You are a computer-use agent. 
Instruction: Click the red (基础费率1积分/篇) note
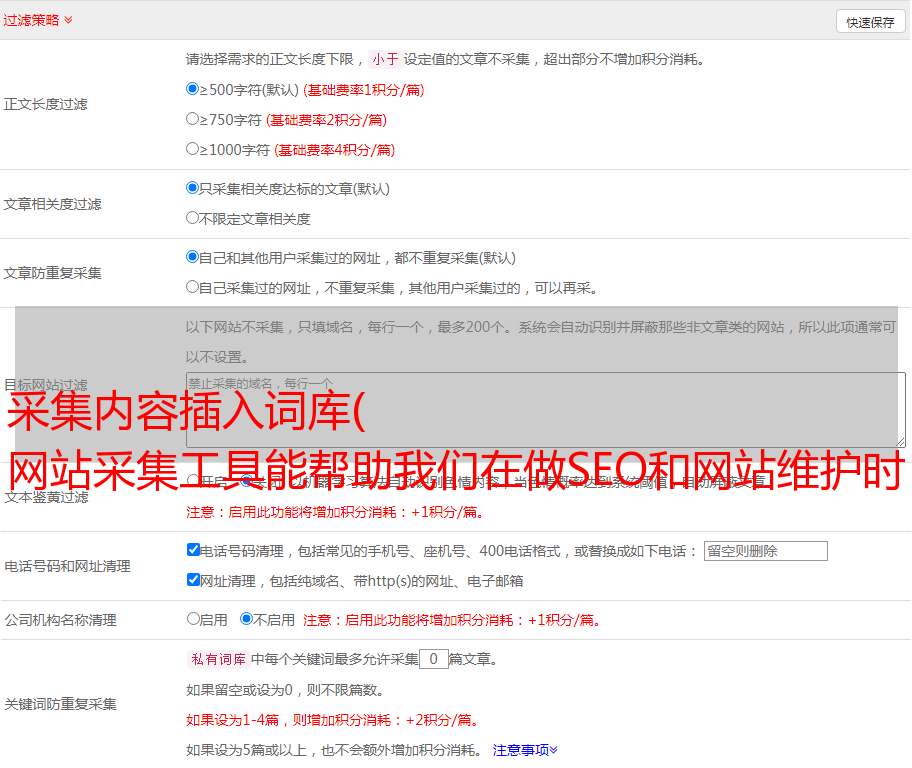click(x=364, y=90)
